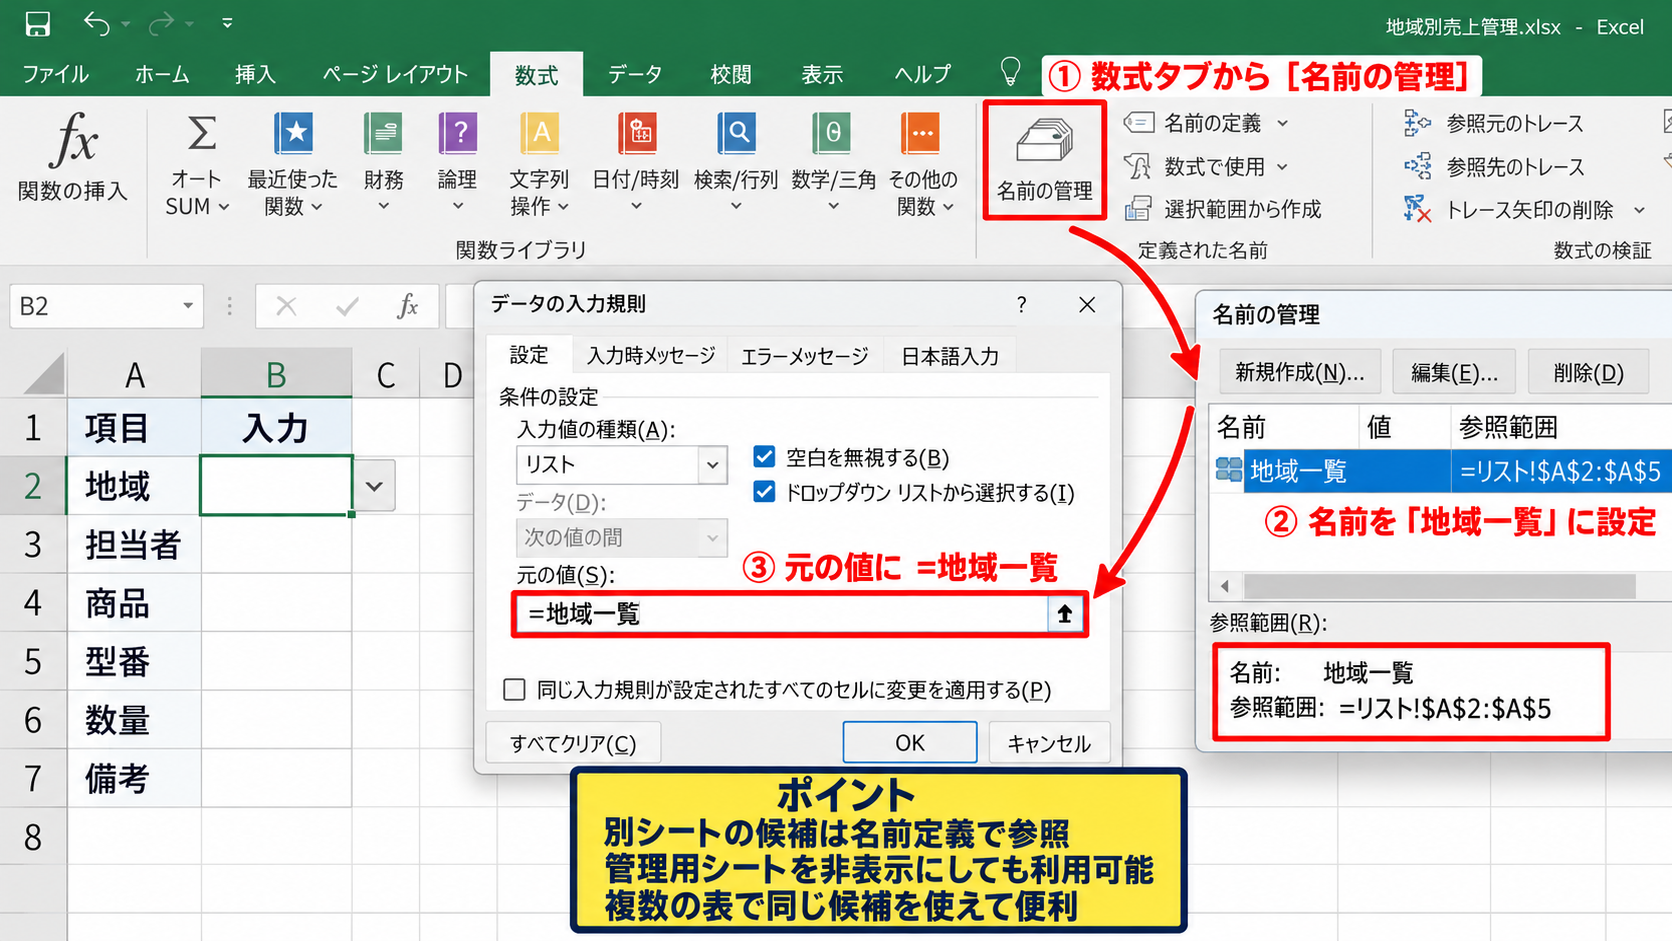This screenshot has width=1672, height=941.
Task: Switch to the ページ レイアウト tab
Action: pos(395,74)
